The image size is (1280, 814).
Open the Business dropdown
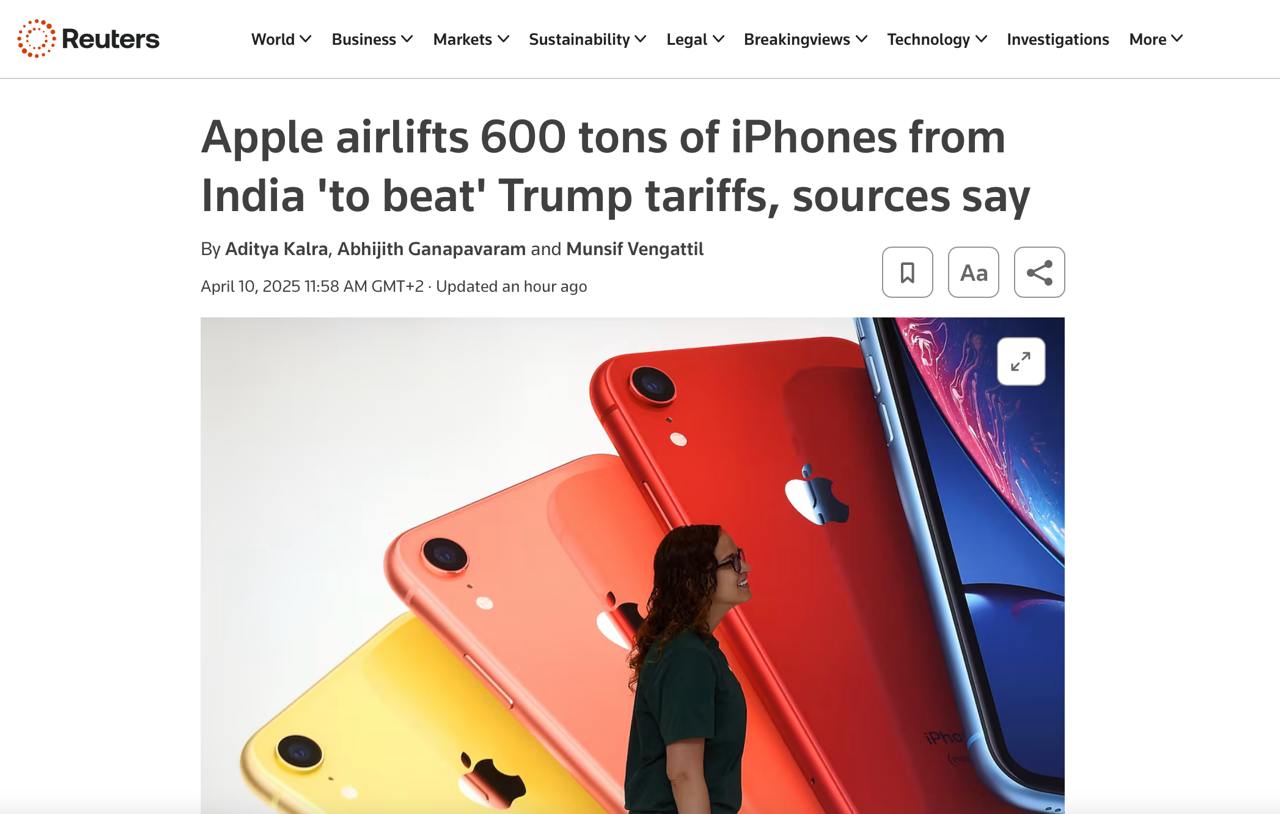coord(372,39)
